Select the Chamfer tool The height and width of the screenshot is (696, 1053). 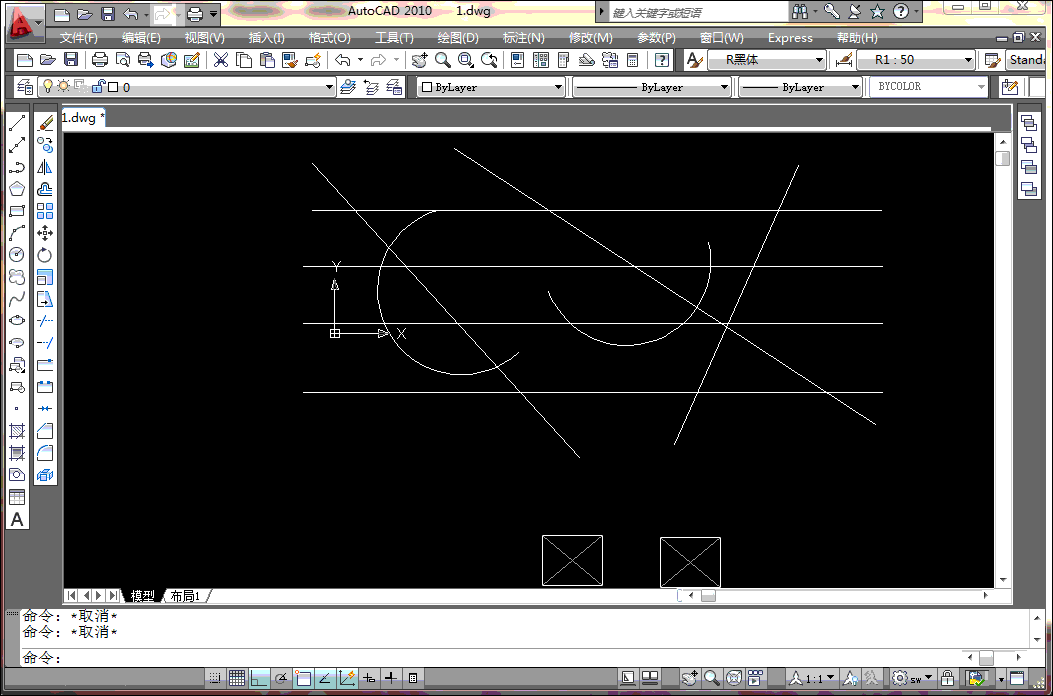45,431
